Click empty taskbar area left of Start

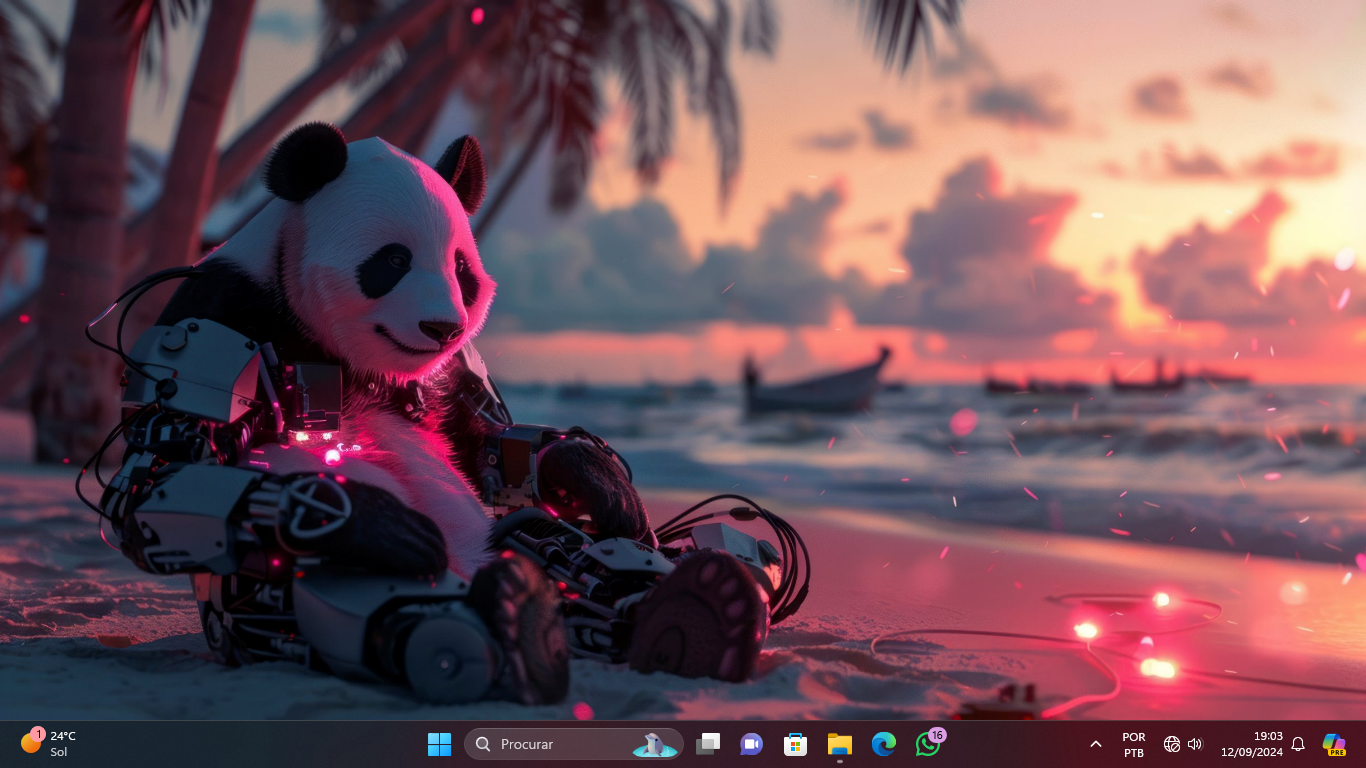(250, 744)
